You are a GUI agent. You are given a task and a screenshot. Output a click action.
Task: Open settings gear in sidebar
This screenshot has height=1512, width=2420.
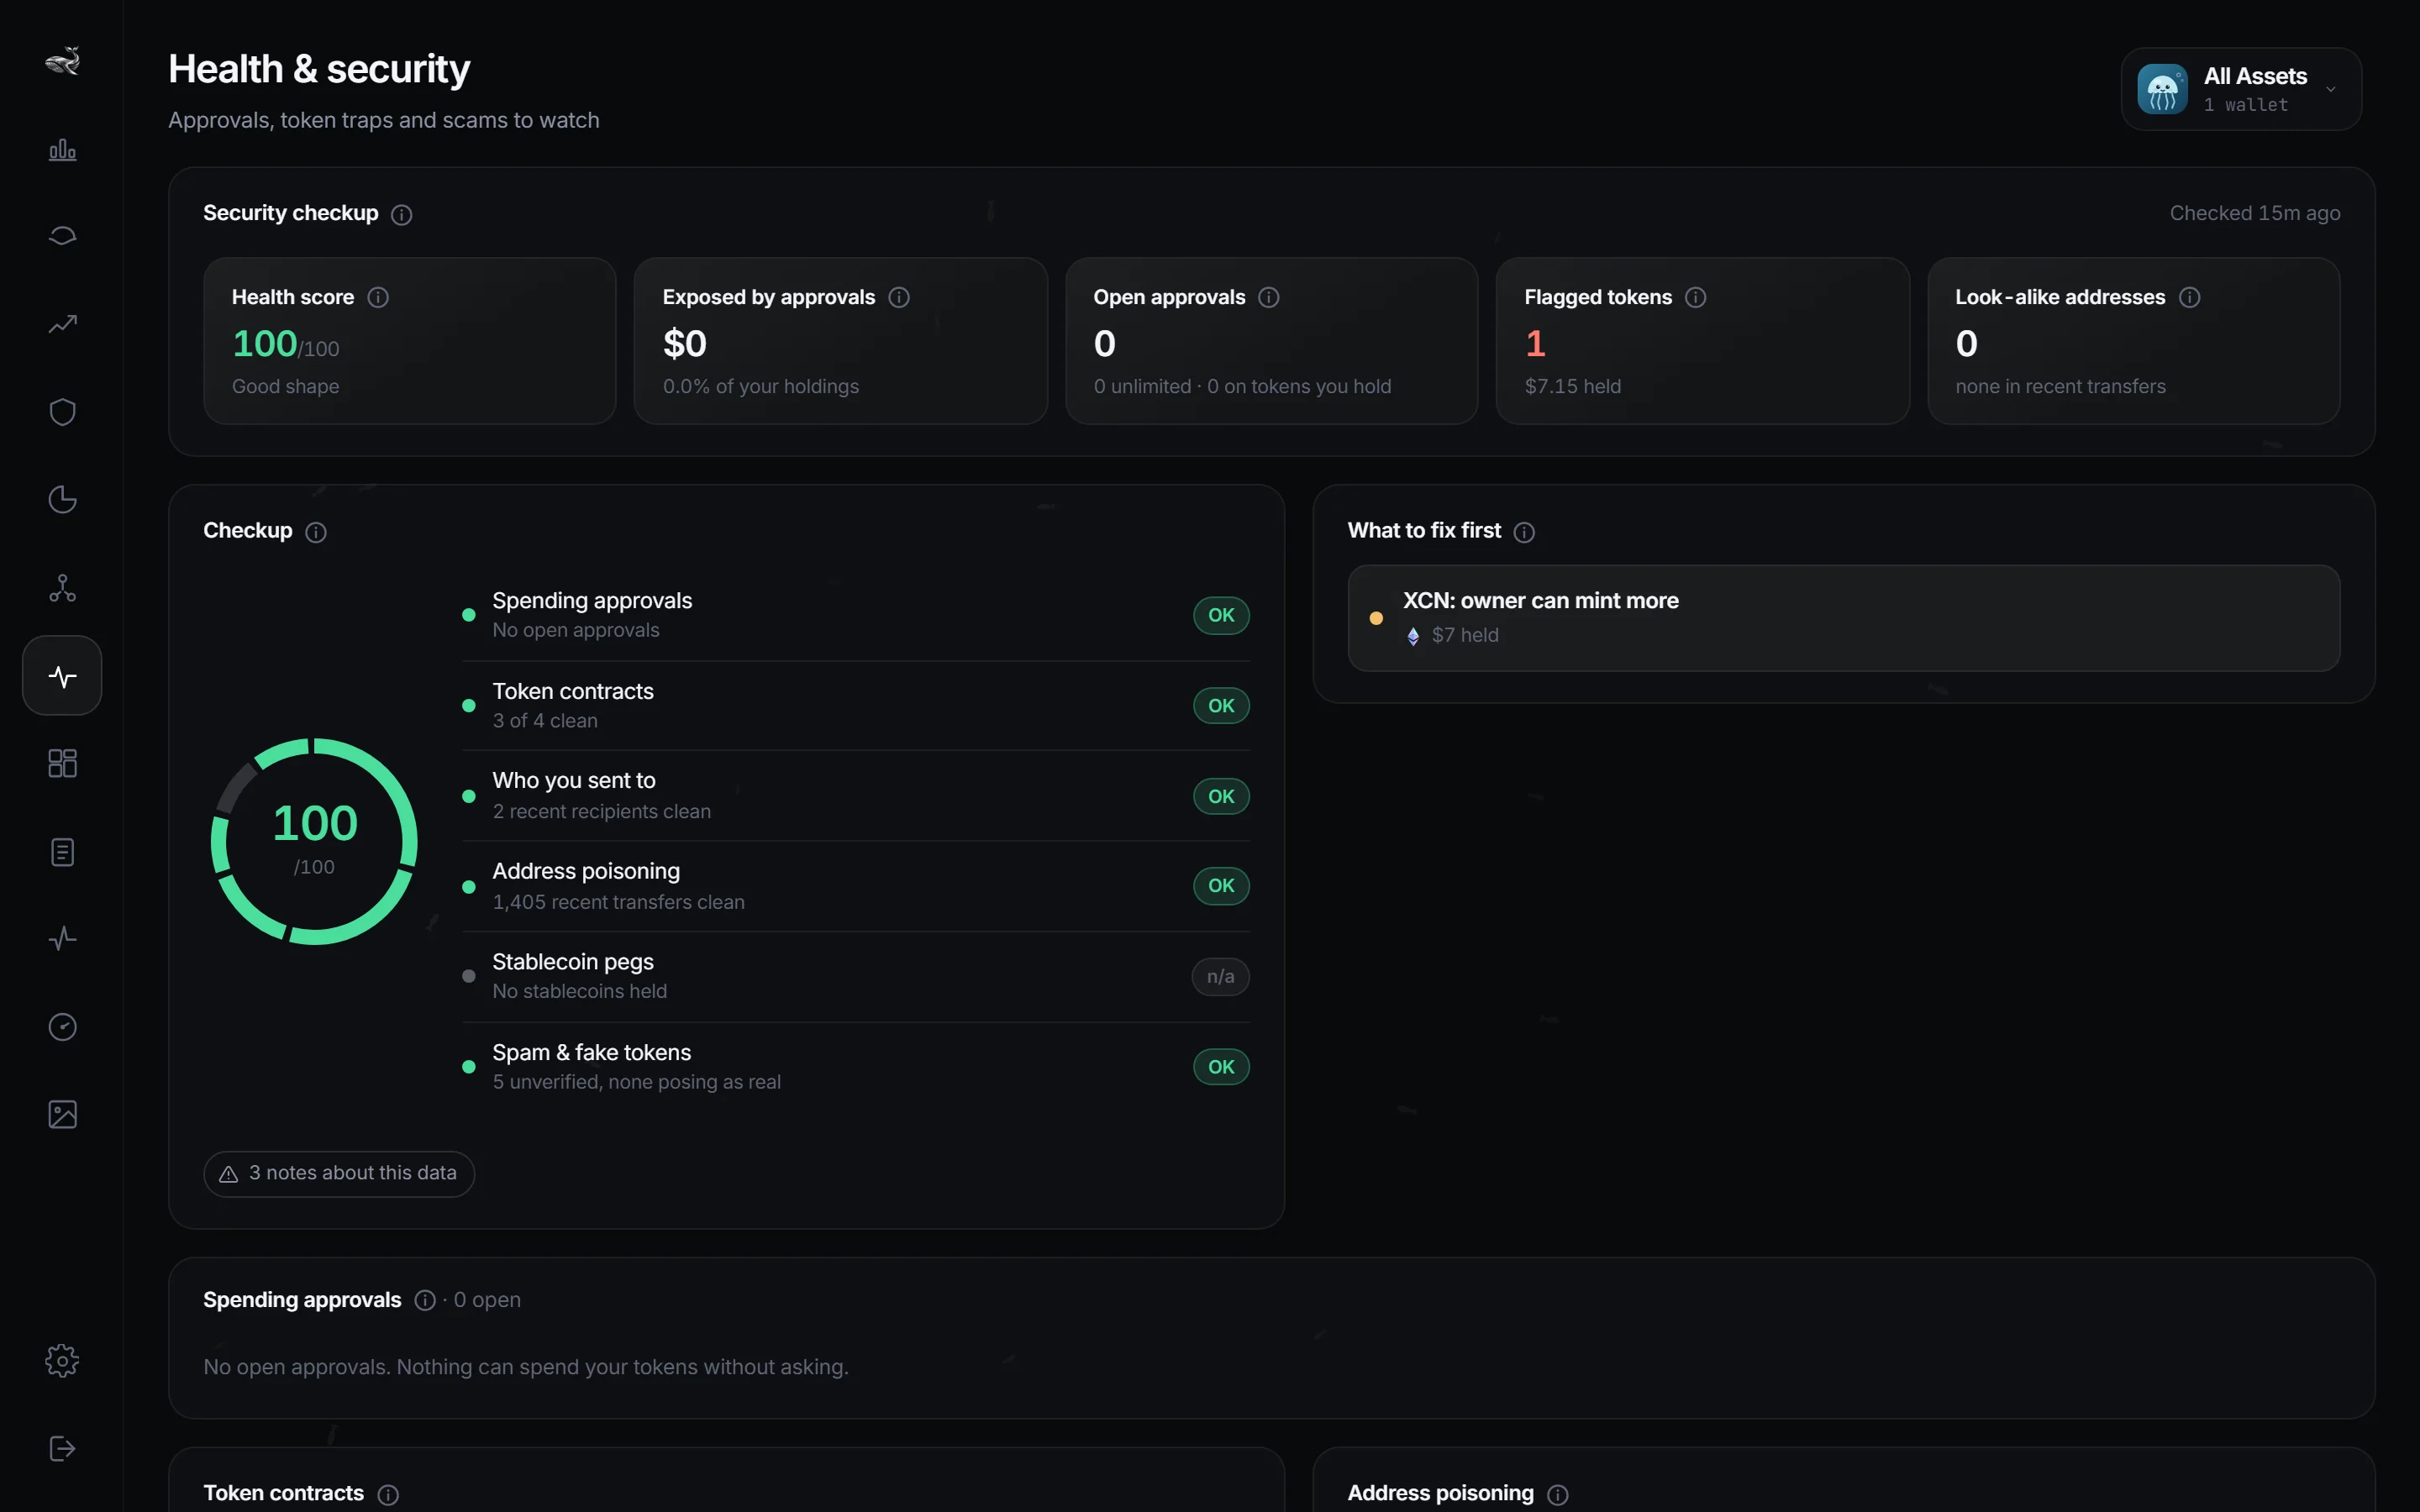[x=62, y=1361]
